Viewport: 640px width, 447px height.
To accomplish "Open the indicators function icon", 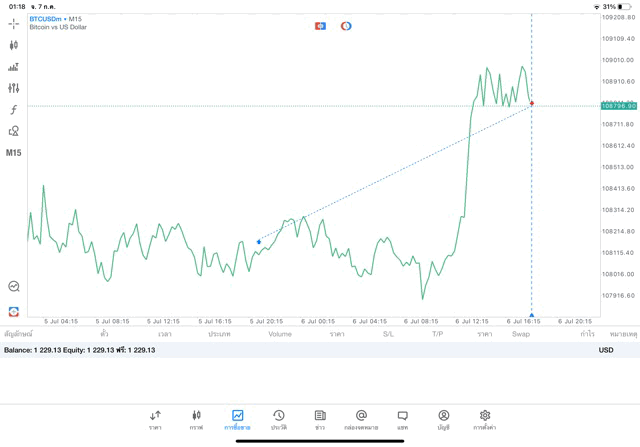I will point(14,110).
